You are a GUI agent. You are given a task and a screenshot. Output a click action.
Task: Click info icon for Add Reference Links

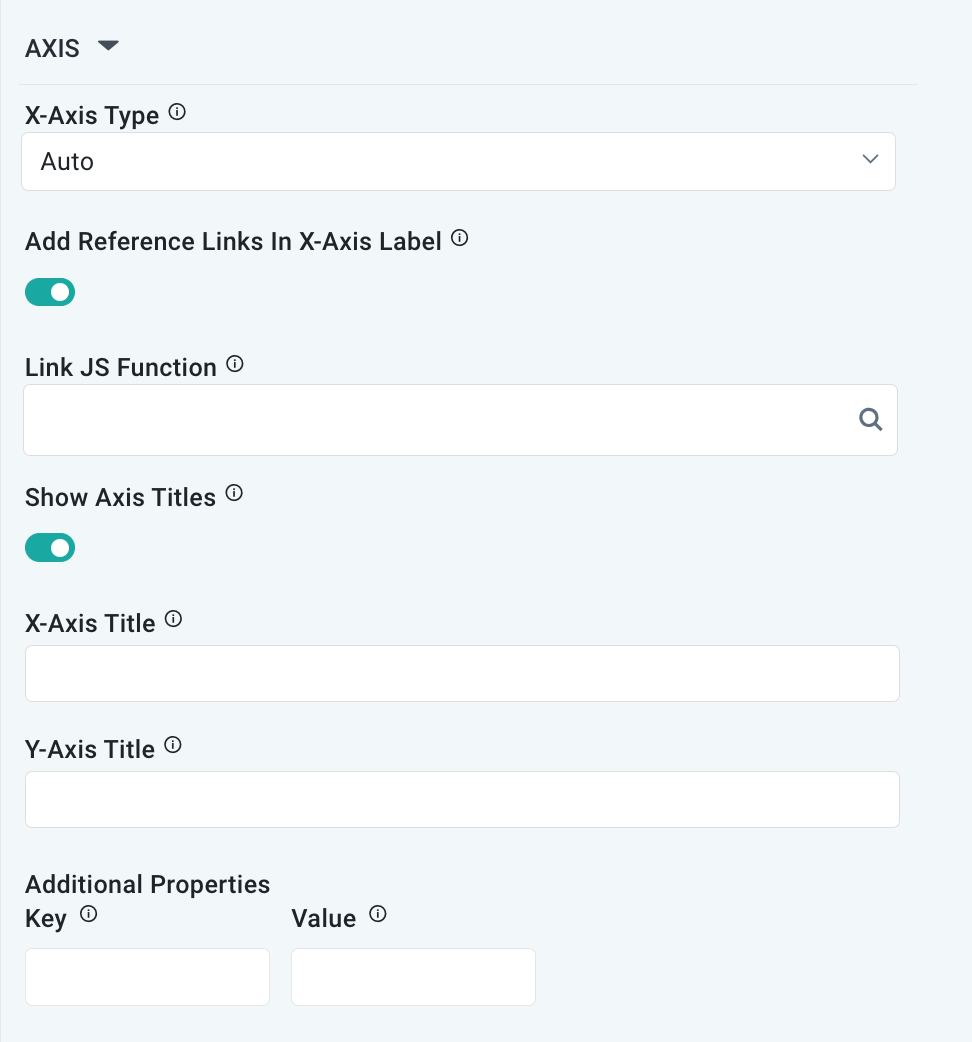point(460,239)
